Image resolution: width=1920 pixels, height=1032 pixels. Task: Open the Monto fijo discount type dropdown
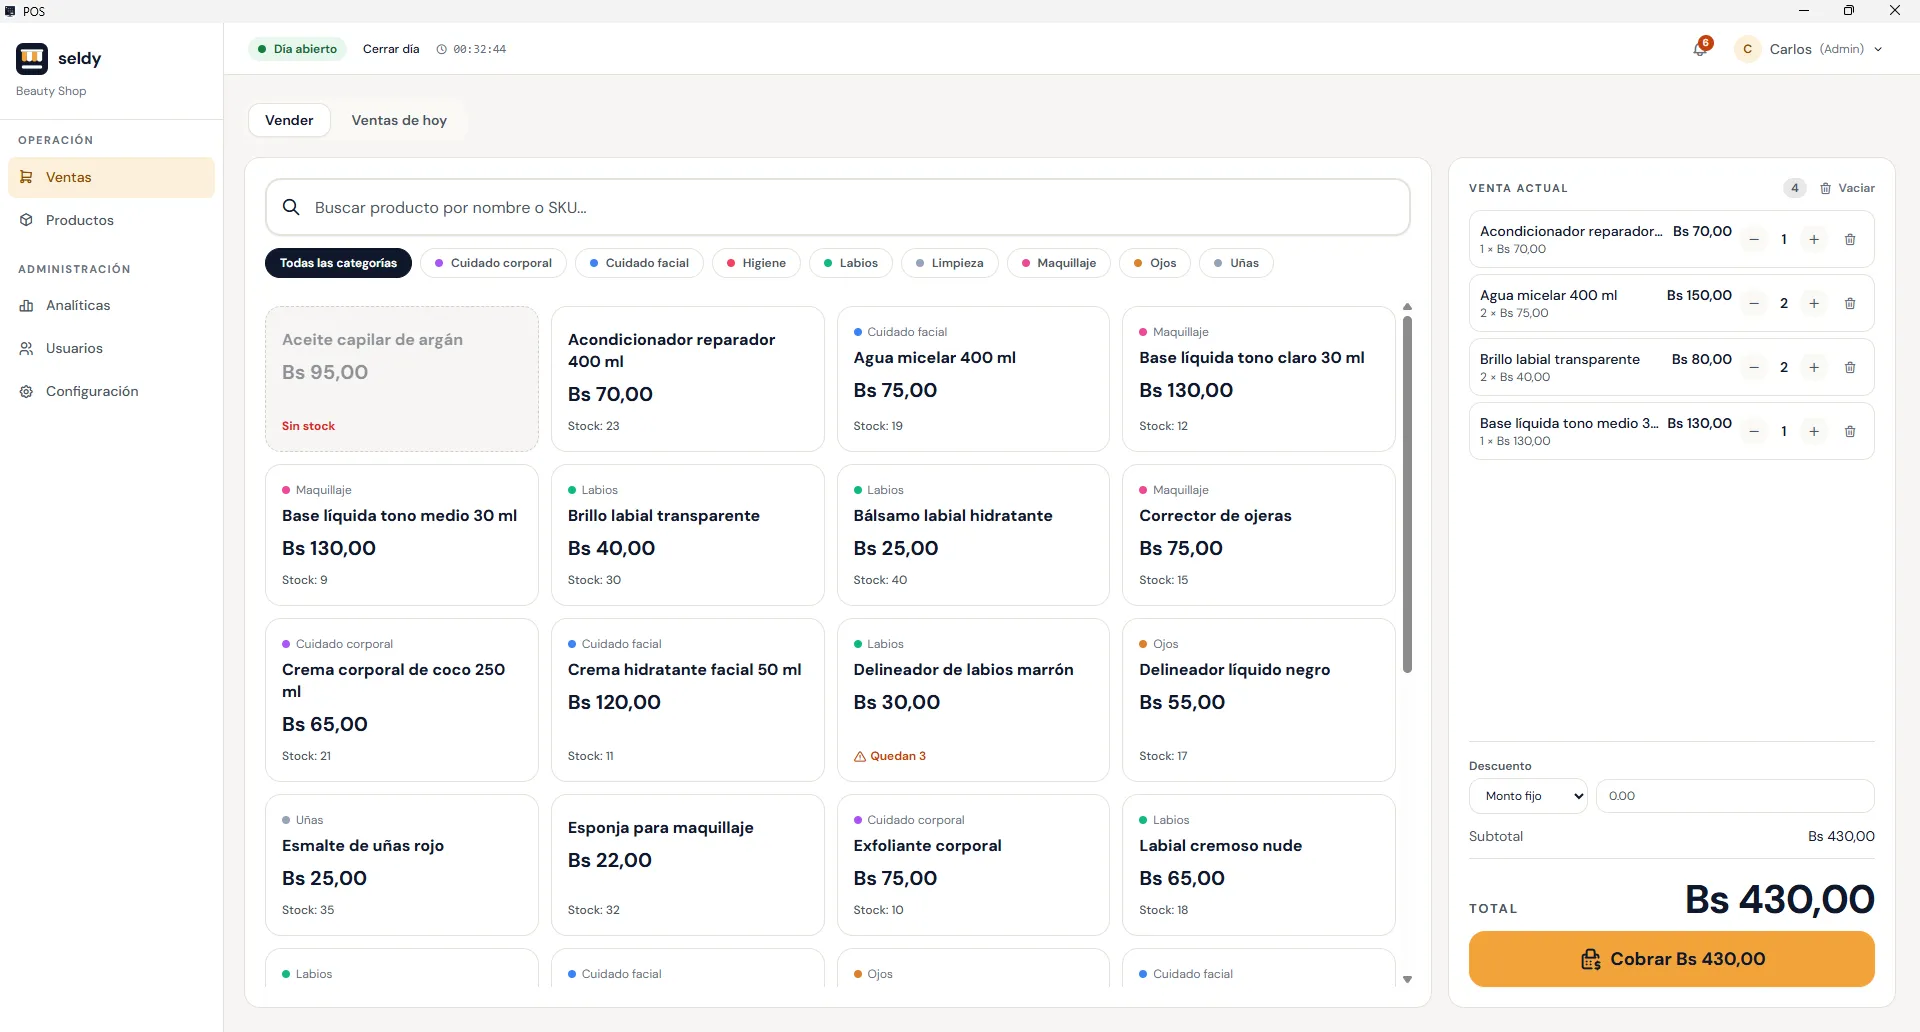coord(1528,796)
